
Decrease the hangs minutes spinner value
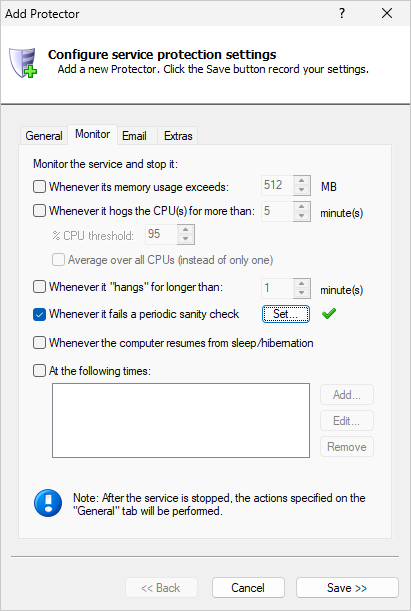302,293
